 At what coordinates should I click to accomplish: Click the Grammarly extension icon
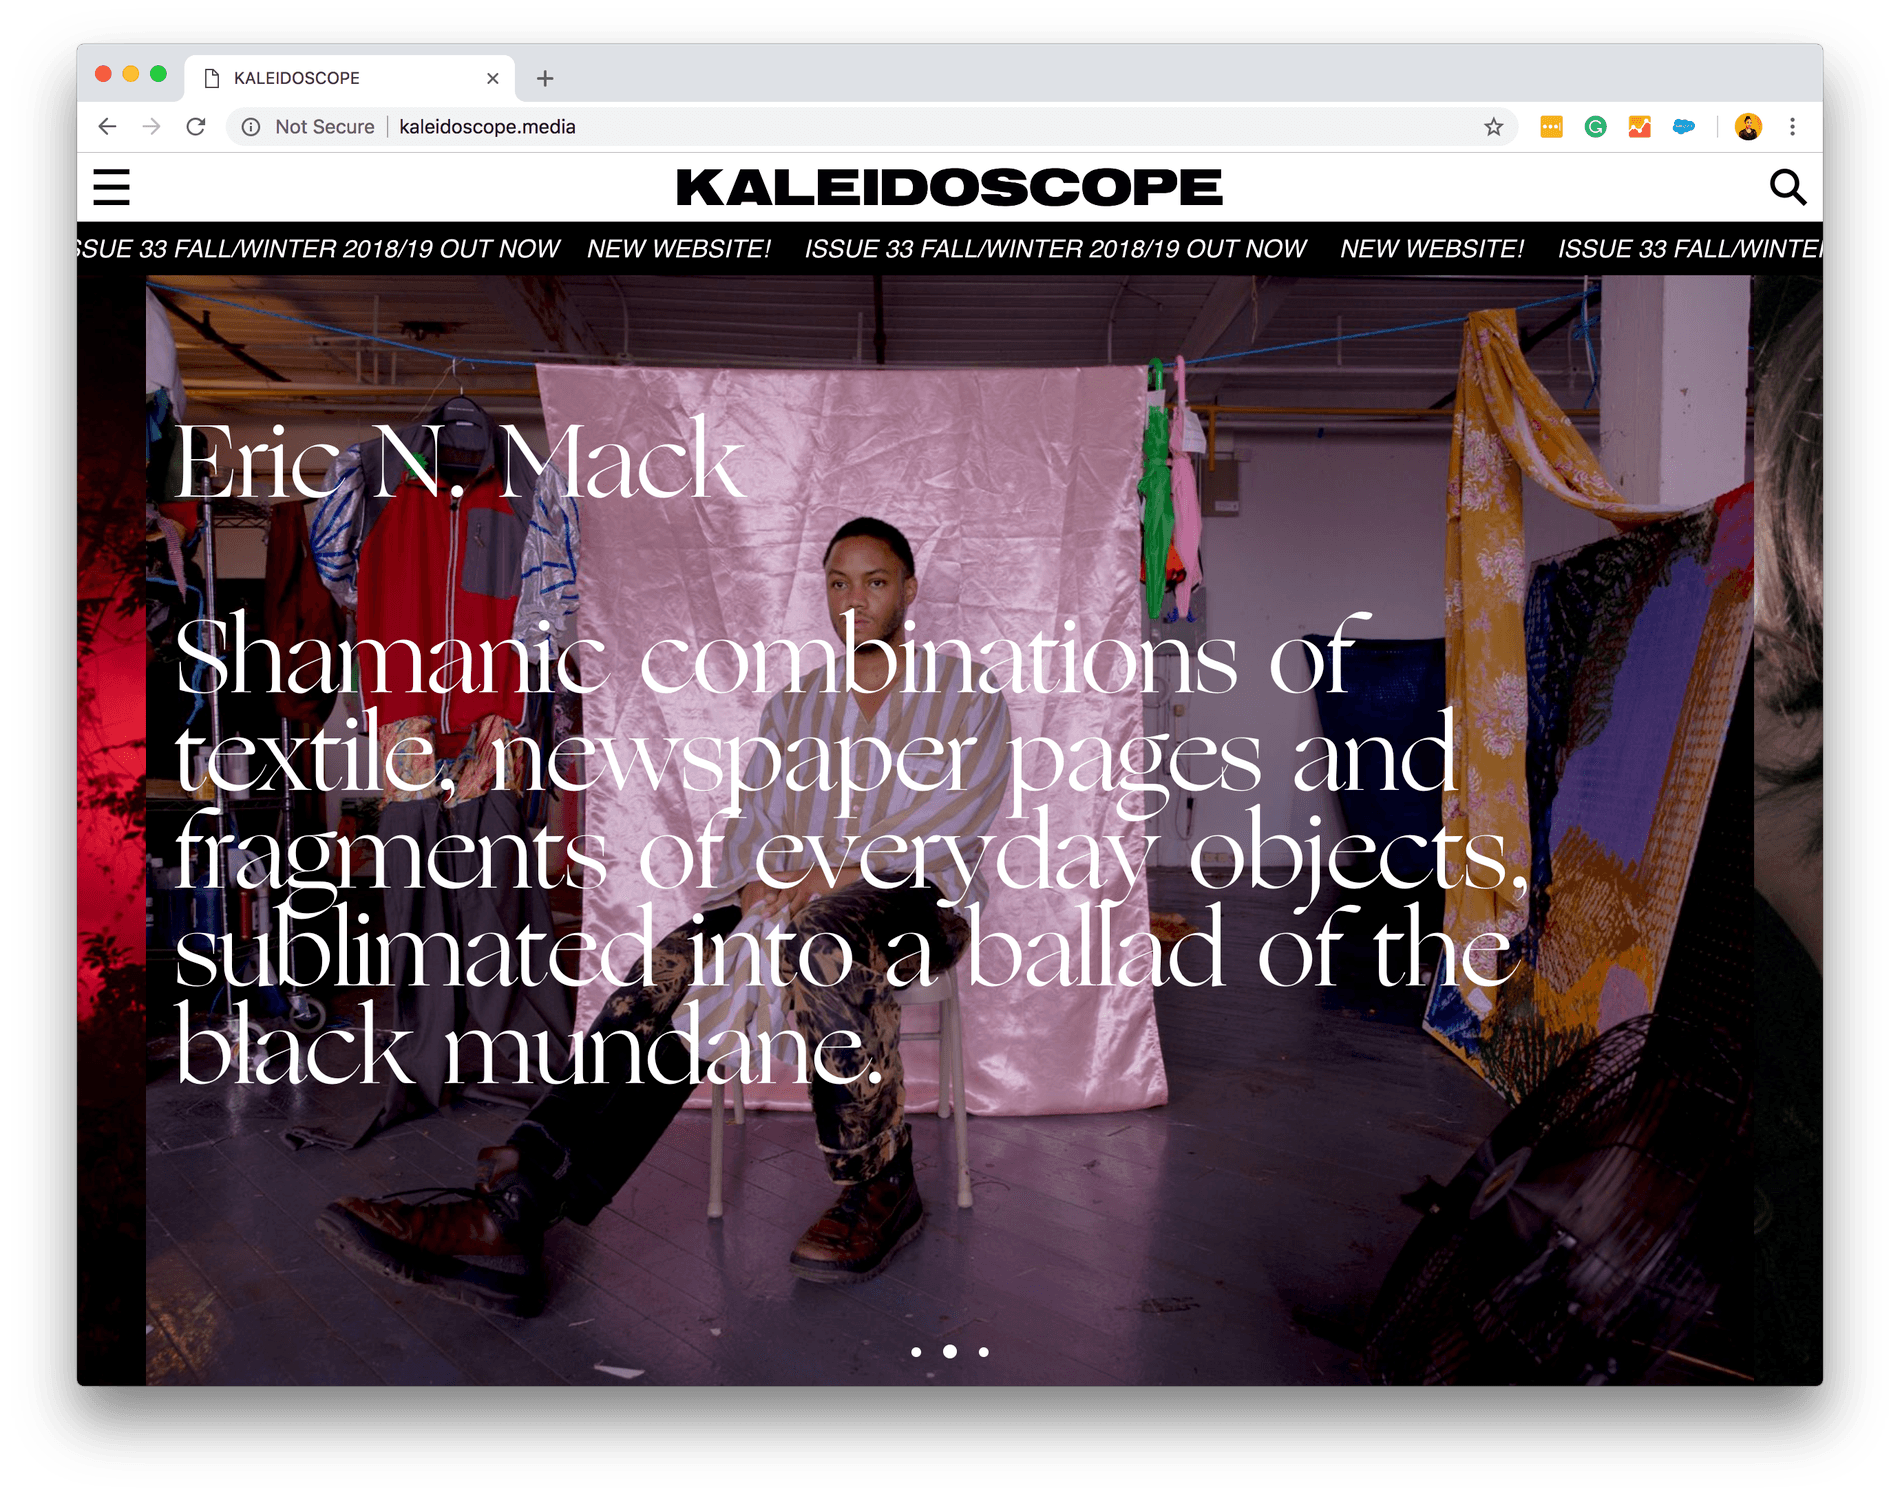pyautogui.click(x=1596, y=127)
